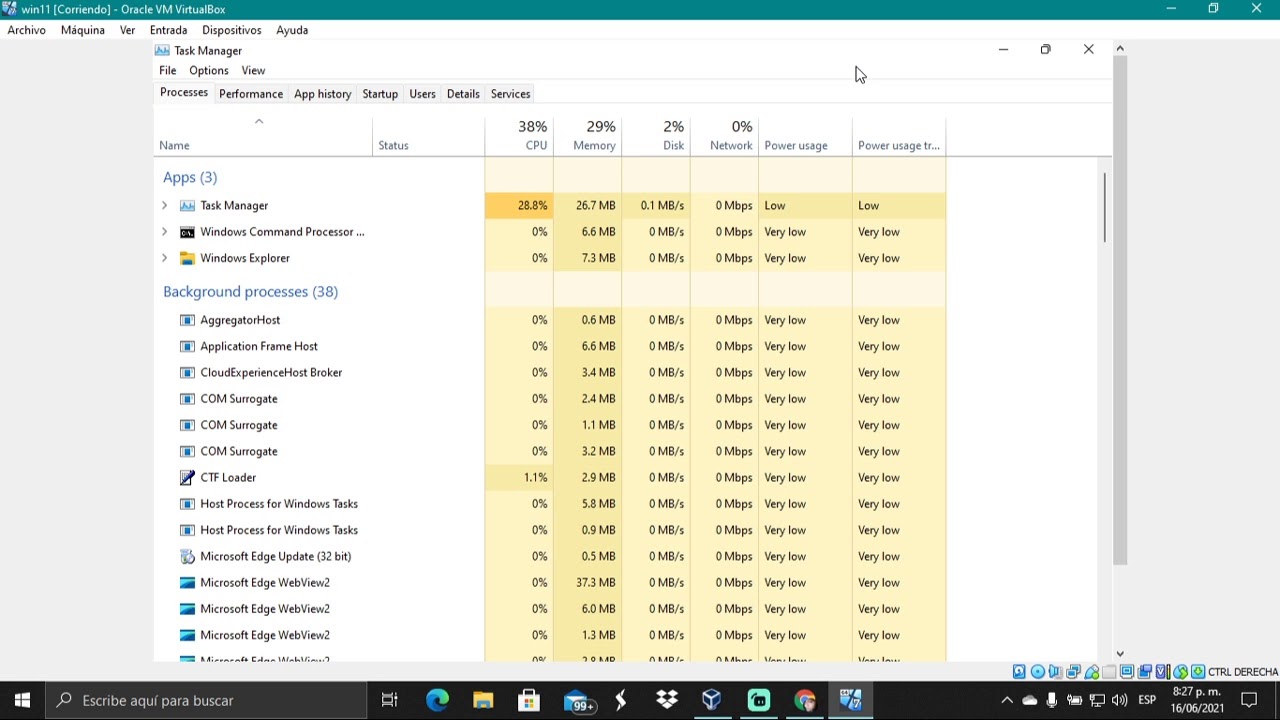Switch to the Performance tab
Screen dimensions: 1280x720
[251, 94]
